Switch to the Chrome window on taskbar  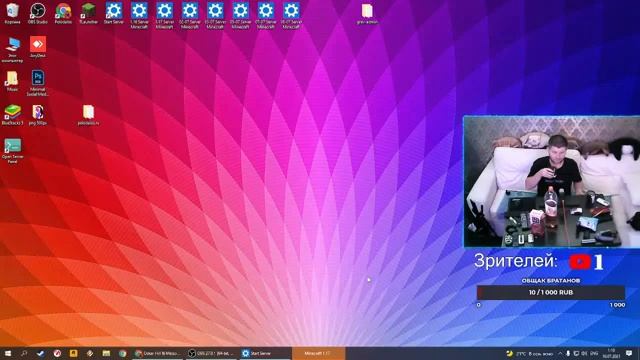tap(158, 353)
